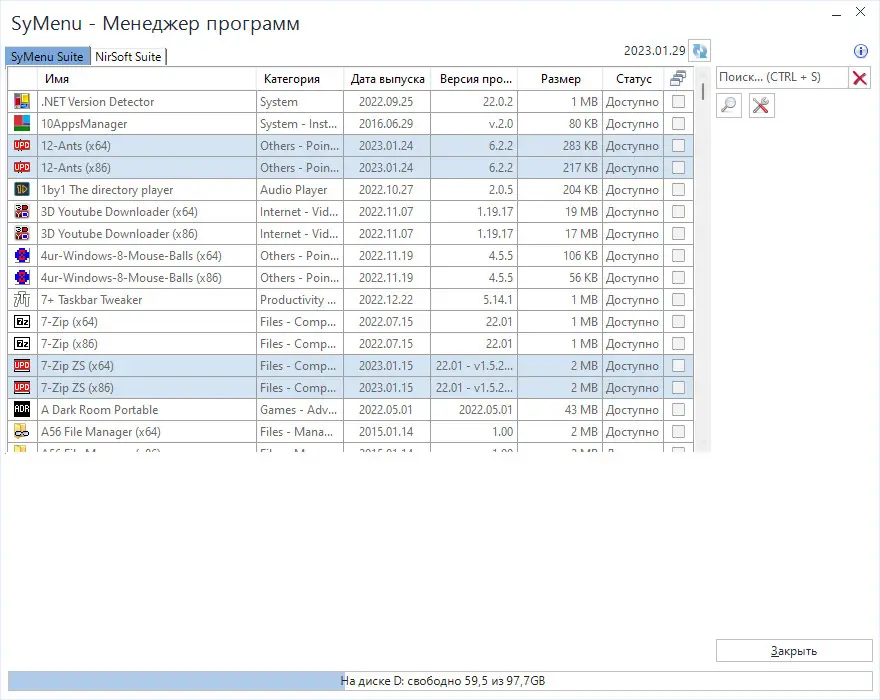Select the A56 File Manager (x64) name
Image resolution: width=880 pixels, height=700 pixels.
[x=100, y=432]
